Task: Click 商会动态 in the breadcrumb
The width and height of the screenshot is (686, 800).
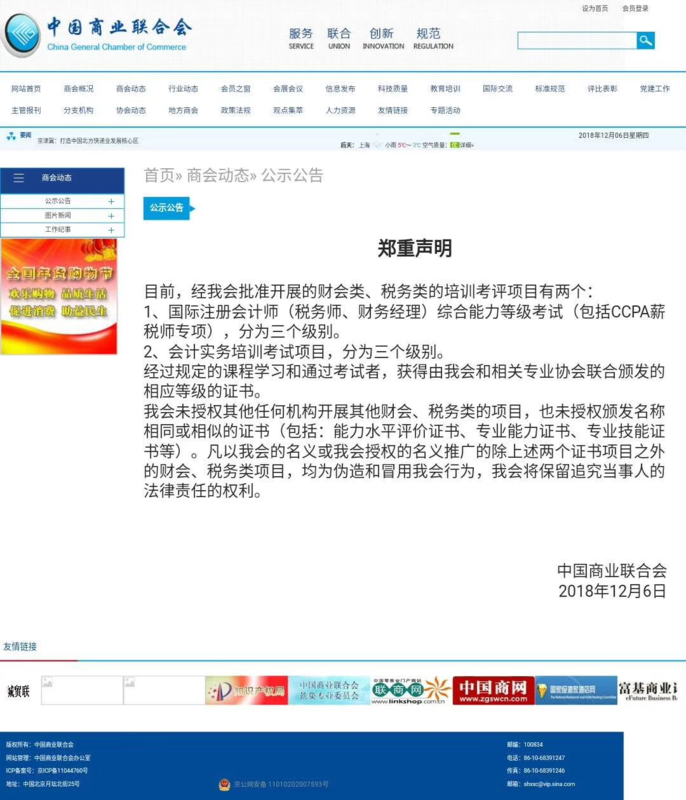Action: (x=218, y=175)
